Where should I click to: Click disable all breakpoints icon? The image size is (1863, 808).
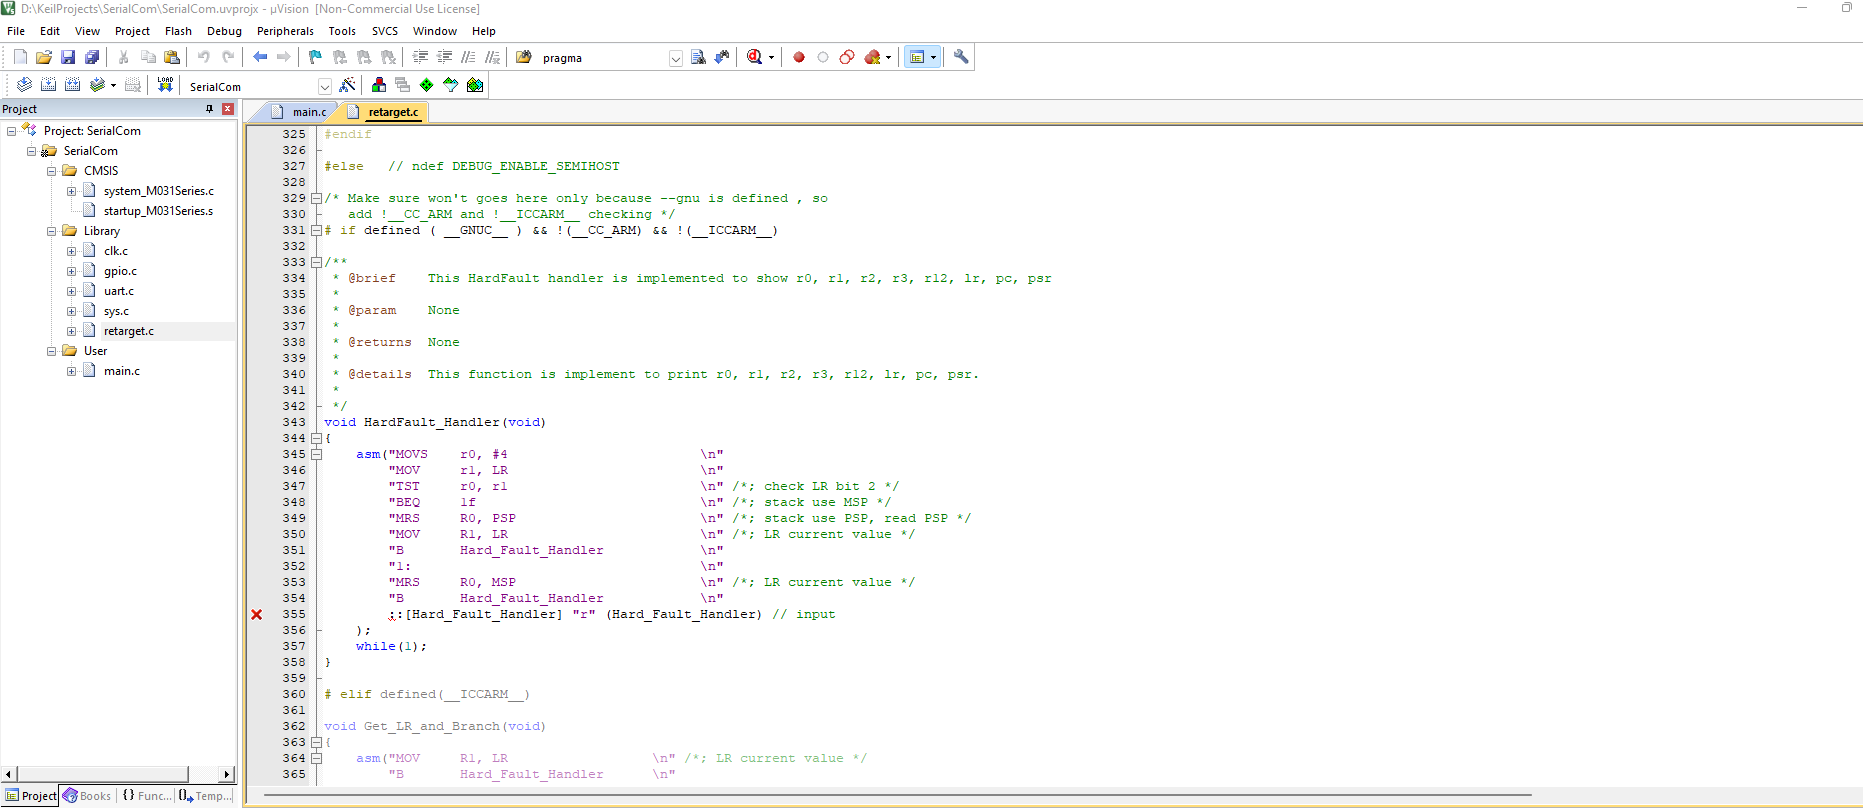click(x=847, y=57)
